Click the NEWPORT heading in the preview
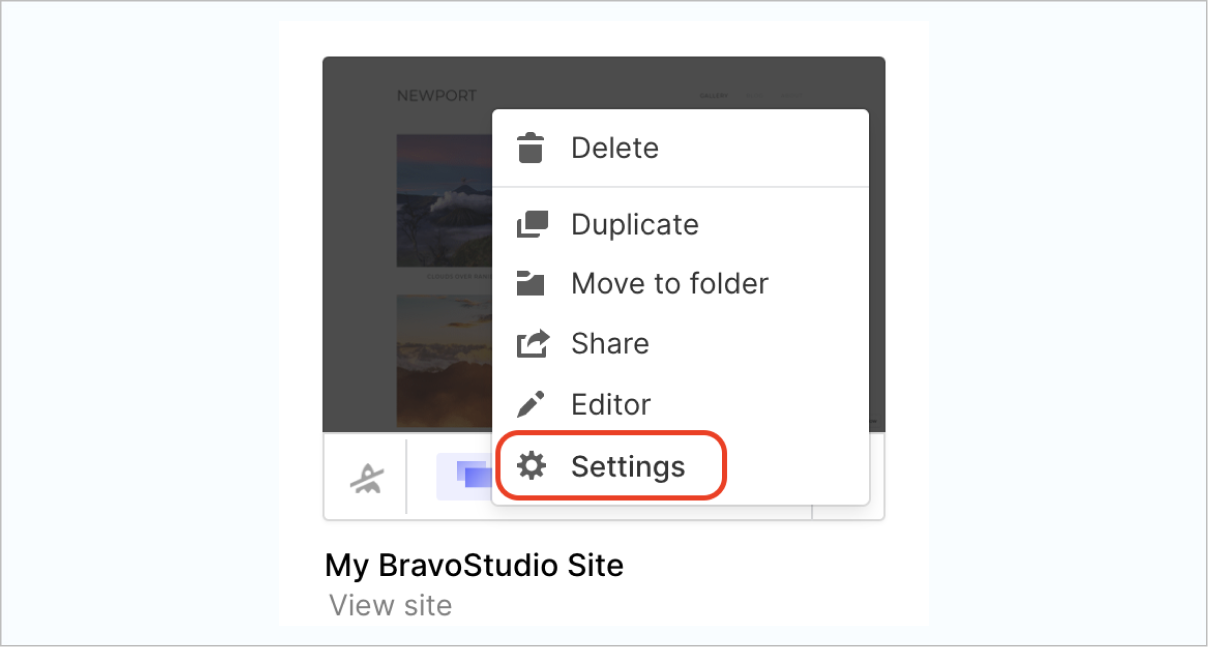1208x647 pixels. click(x=436, y=96)
